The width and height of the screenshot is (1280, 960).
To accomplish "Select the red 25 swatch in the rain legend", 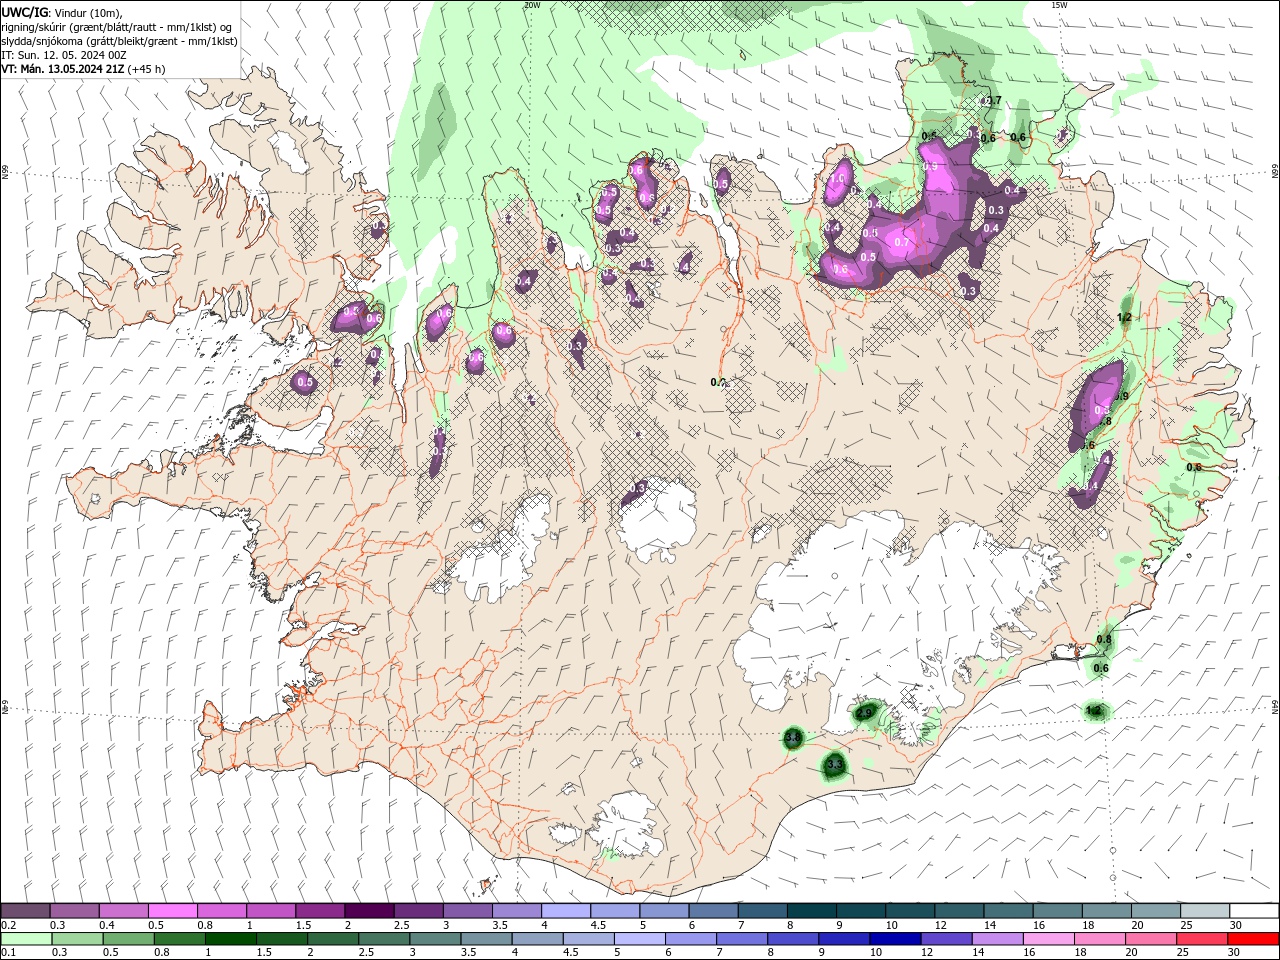I will click(1201, 939).
